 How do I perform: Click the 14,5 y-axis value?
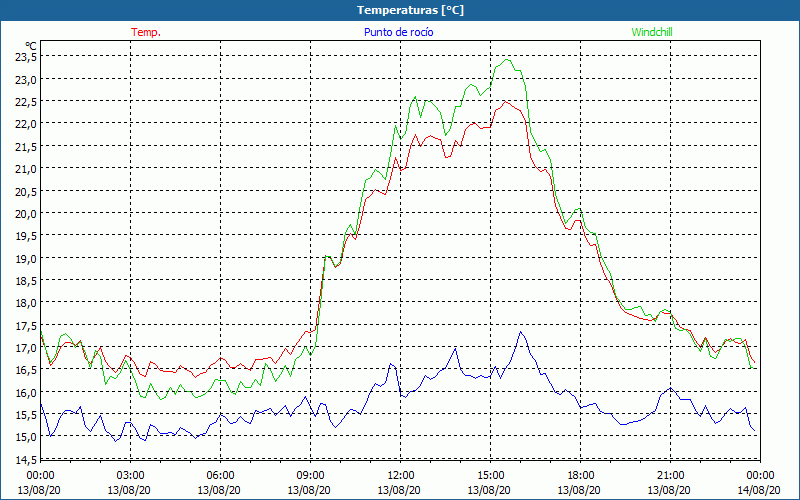click(26, 459)
